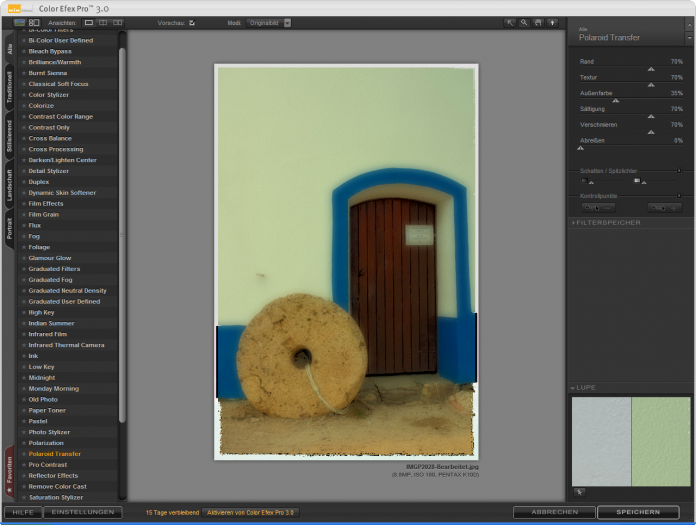Click the pin icon under the Lupe preview

579,492
